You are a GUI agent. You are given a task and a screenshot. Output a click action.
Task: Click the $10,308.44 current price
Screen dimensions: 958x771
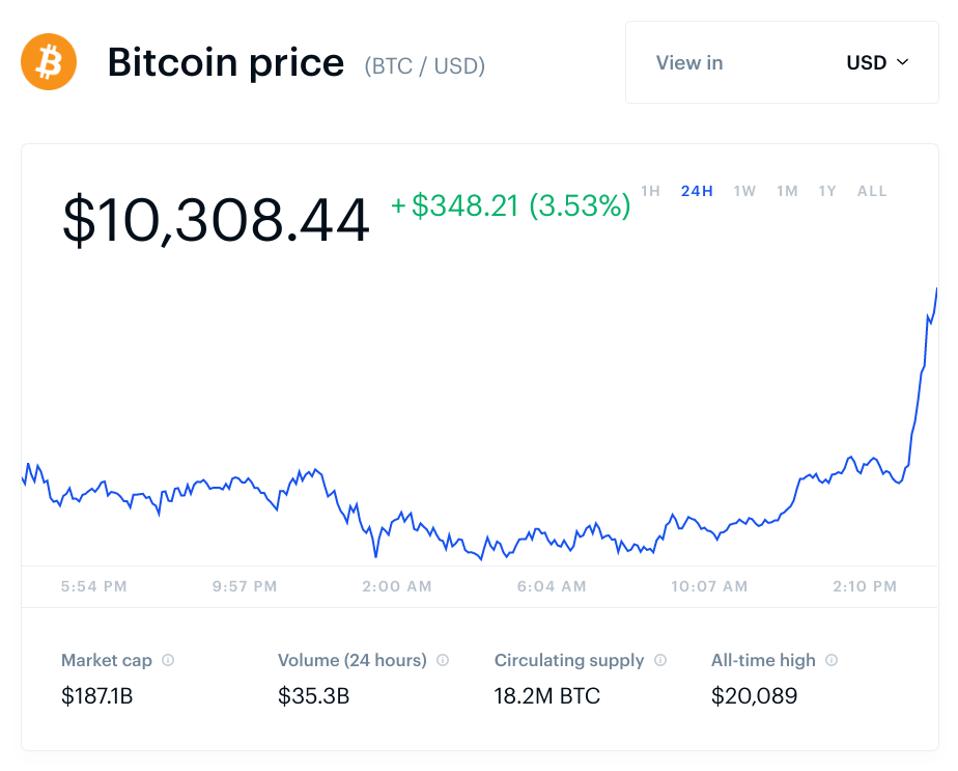[x=216, y=220]
